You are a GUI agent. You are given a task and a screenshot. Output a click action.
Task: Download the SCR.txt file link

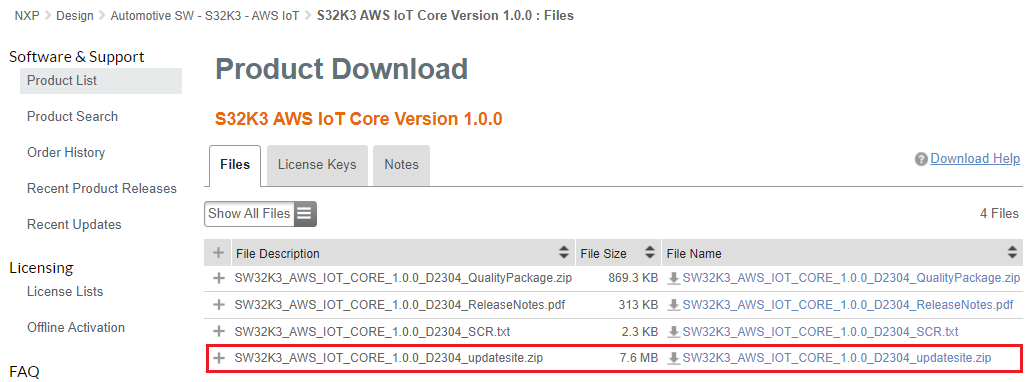point(820,331)
